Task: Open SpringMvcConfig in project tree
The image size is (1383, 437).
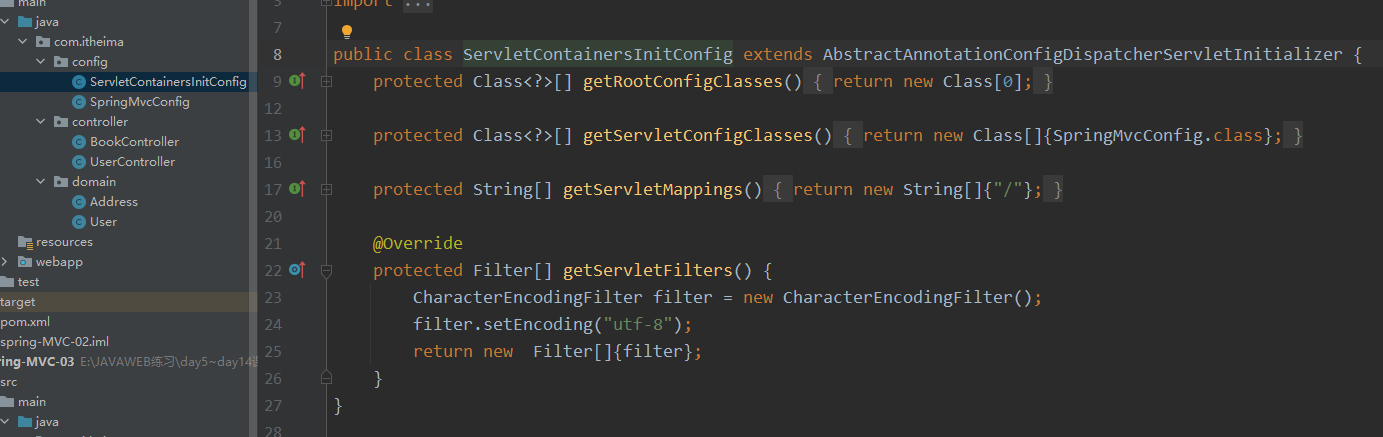Action: click(x=139, y=102)
